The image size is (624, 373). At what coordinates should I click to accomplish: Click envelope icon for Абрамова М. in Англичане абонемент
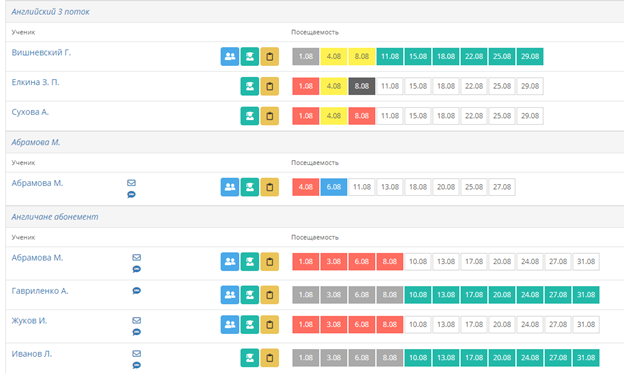click(x=136, y=258)
